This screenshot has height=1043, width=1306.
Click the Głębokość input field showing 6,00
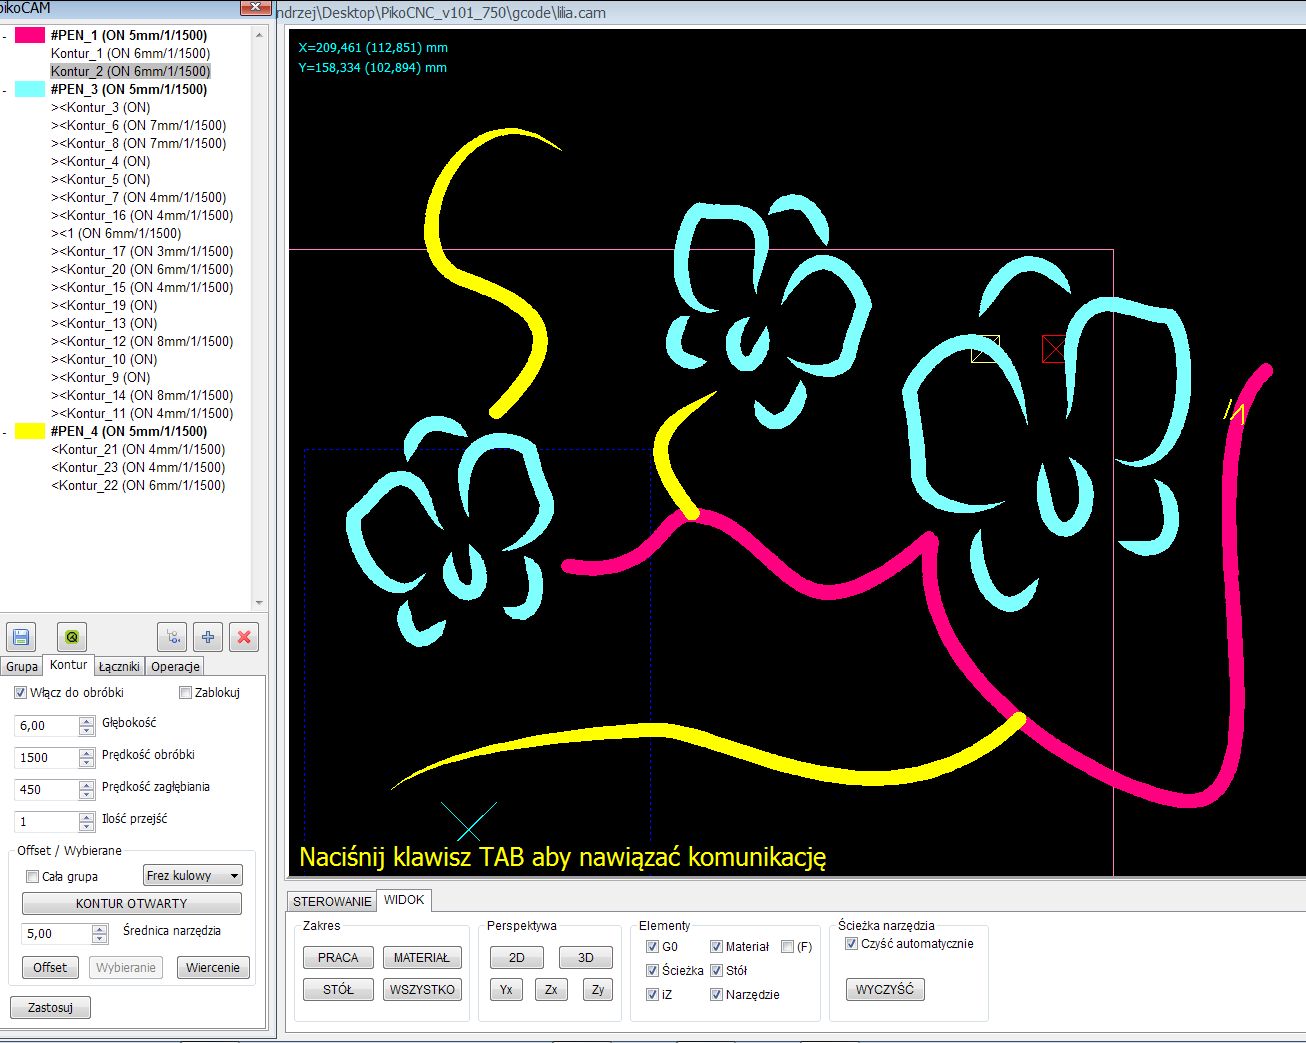(x=47, y=726)
